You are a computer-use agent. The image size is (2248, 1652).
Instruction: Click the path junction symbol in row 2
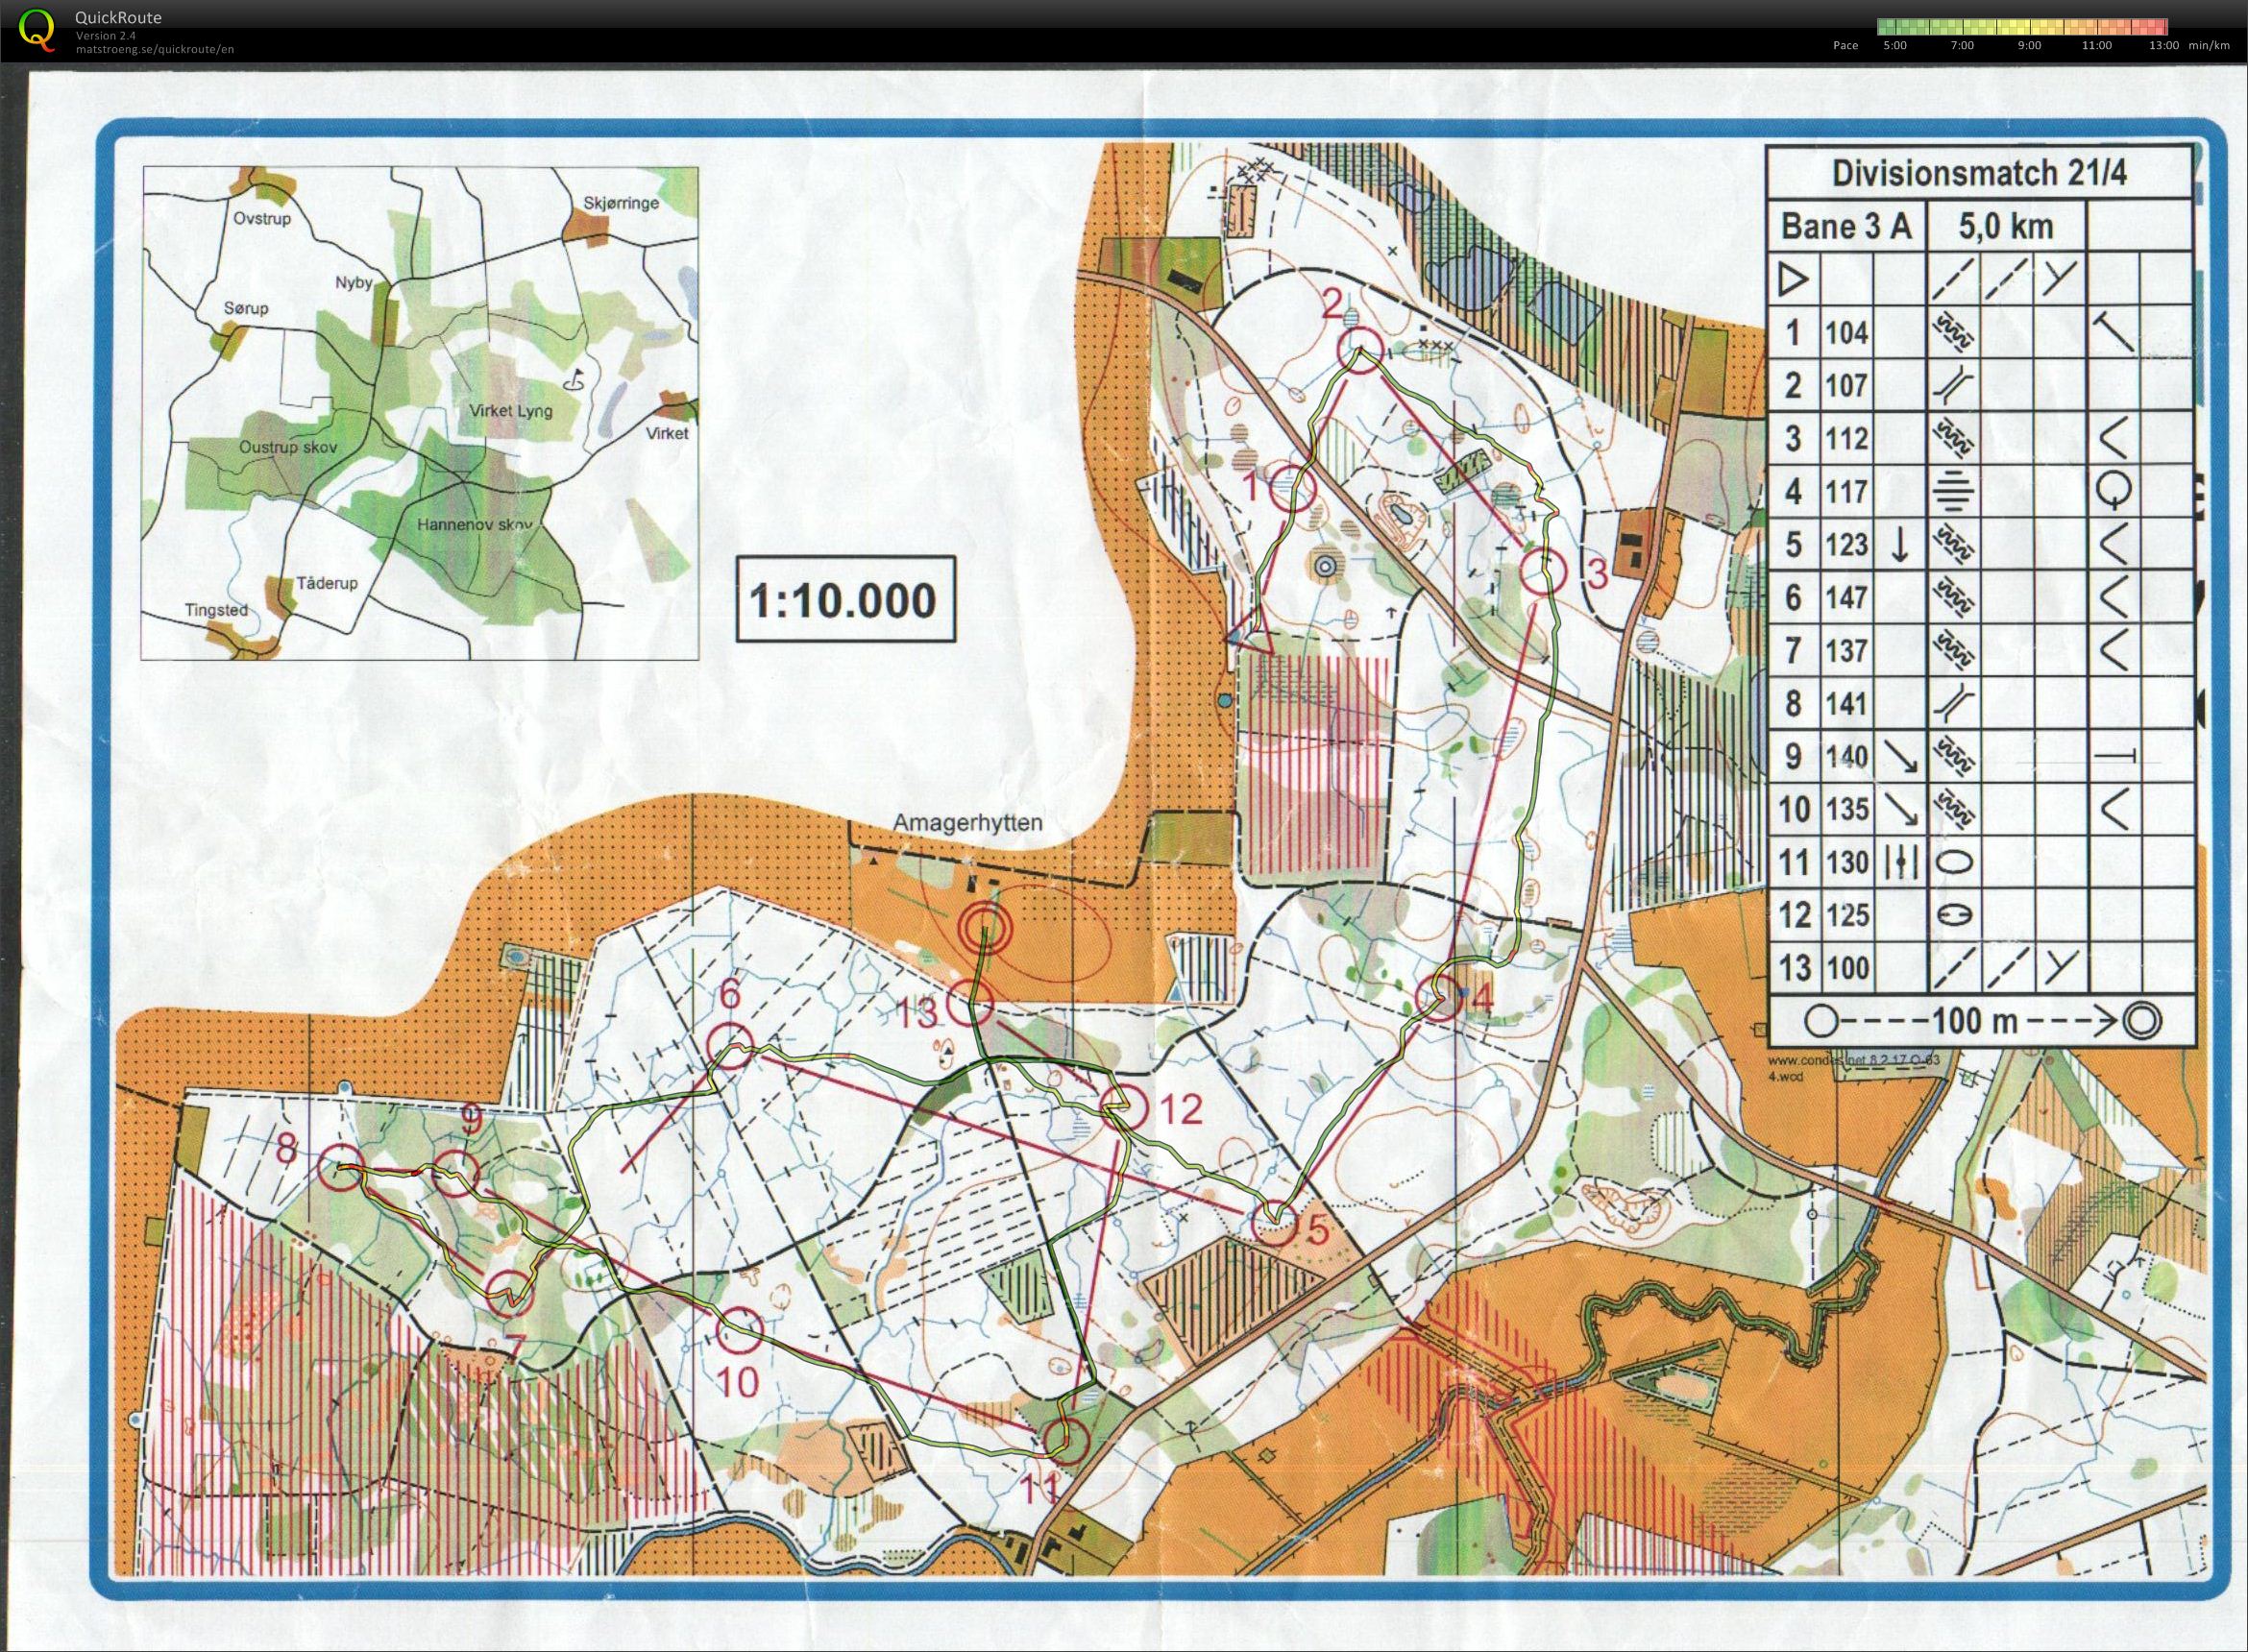(1953, 385)
